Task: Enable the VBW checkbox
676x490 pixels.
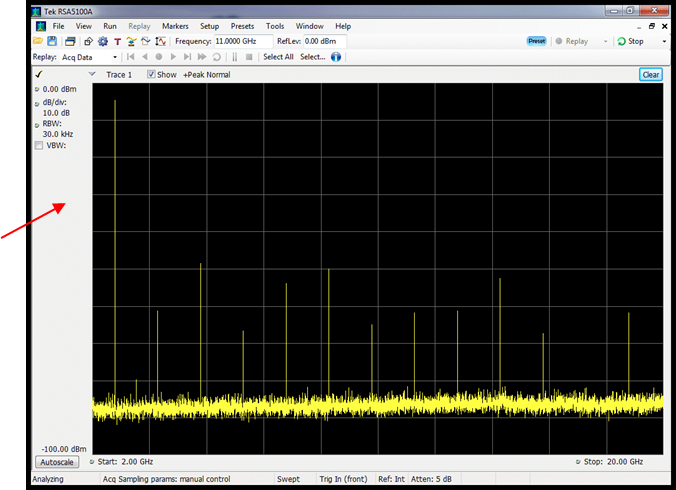Action: click(39, 146)
